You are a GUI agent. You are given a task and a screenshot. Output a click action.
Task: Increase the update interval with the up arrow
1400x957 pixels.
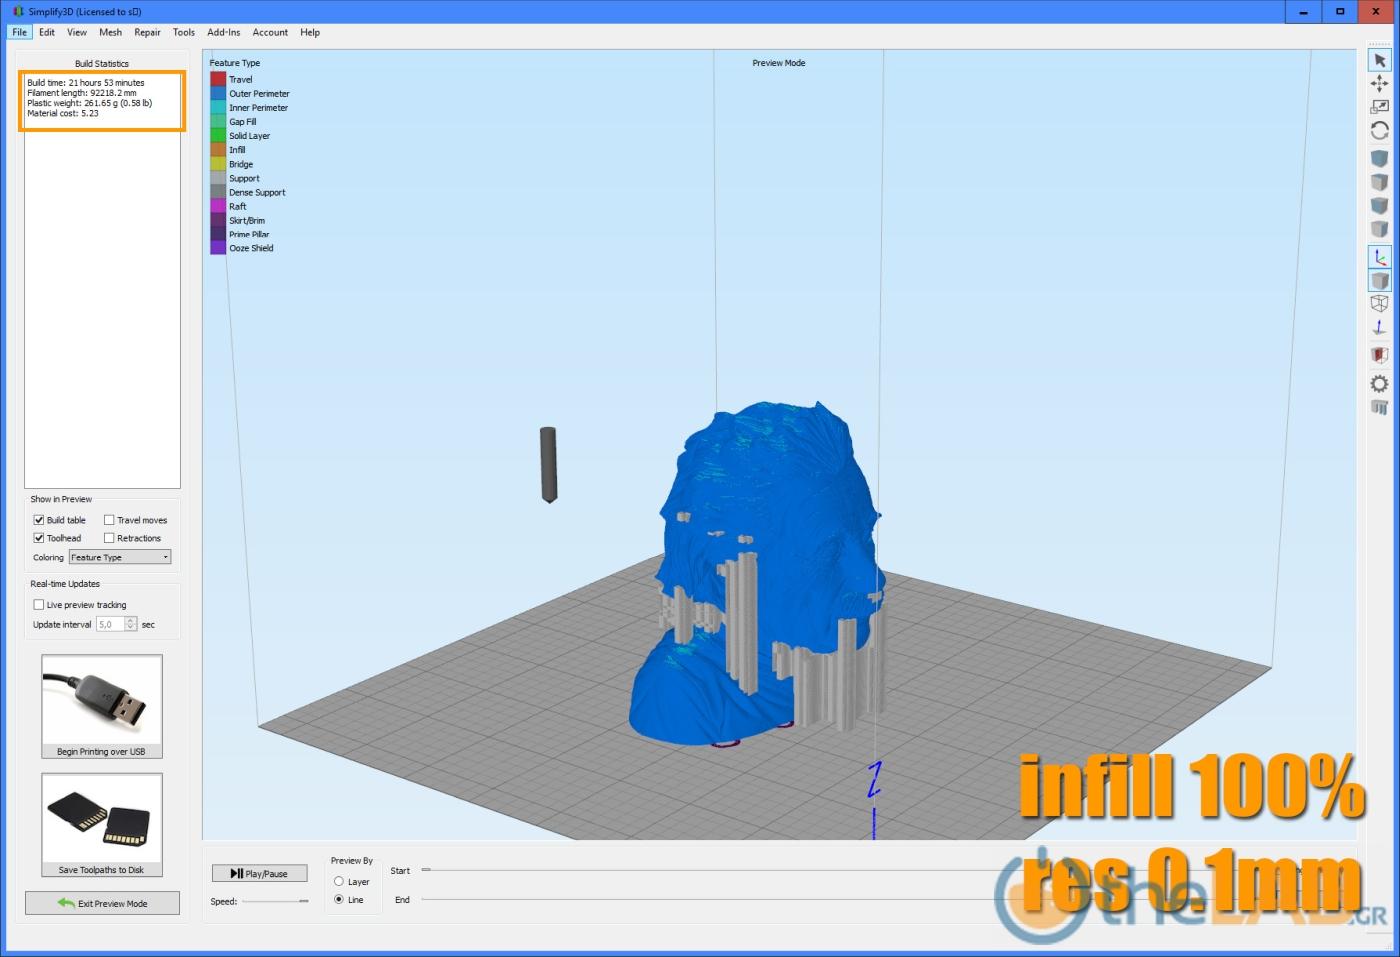coord(131,621)
